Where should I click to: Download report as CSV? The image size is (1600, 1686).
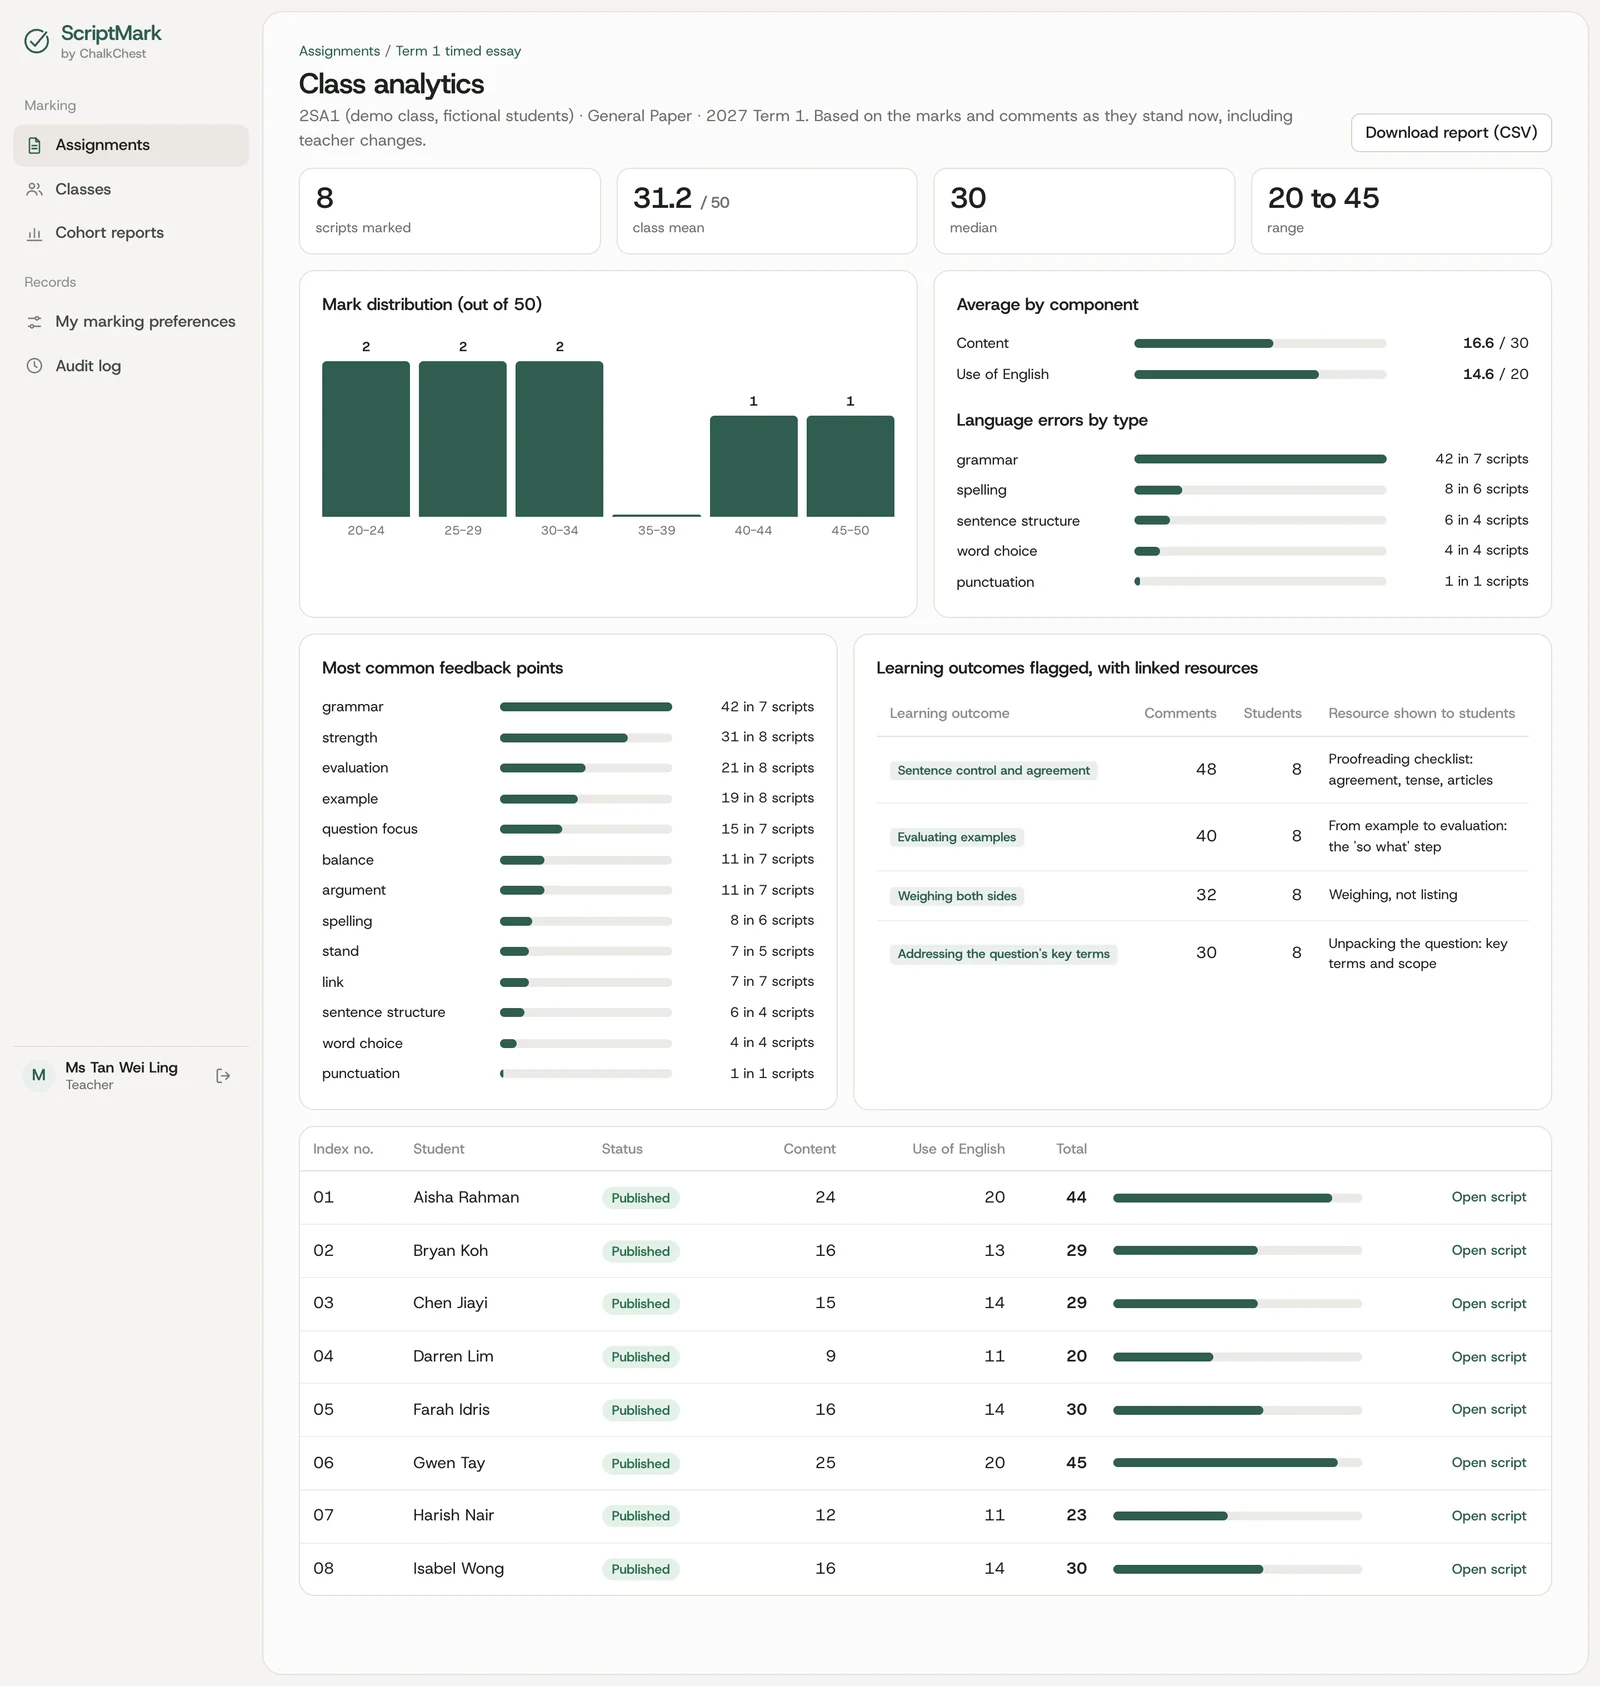click(1451, 133)
